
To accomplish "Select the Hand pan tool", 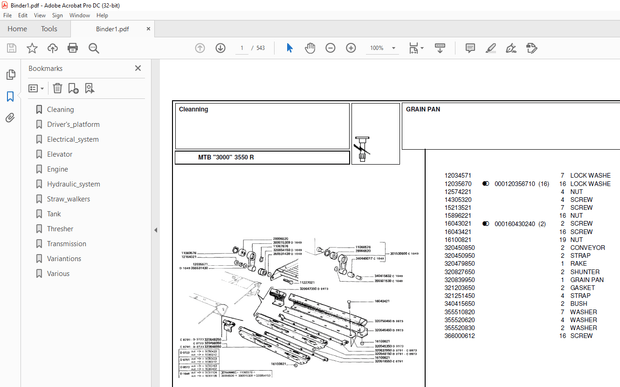I will coord(310,48).
